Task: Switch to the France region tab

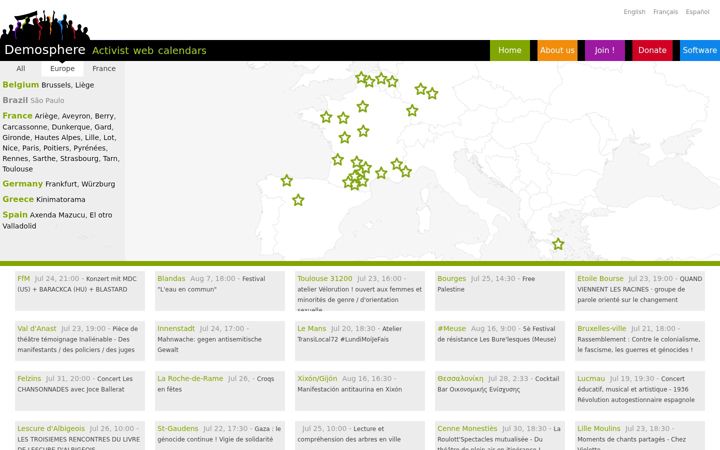Action: 104,68
